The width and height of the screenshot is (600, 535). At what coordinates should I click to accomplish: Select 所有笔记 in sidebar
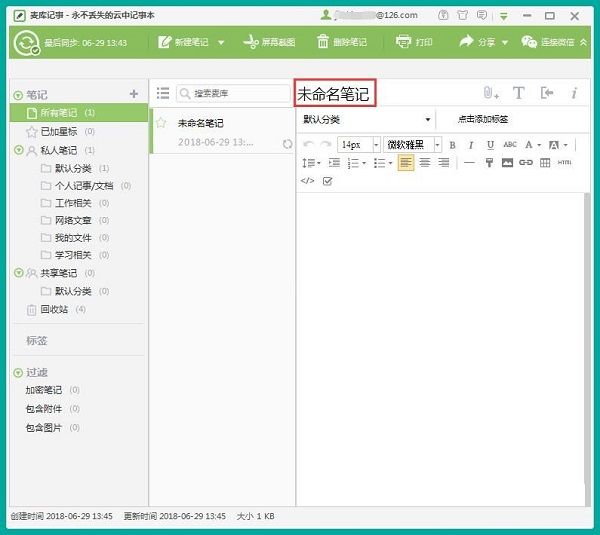(79, 113)
